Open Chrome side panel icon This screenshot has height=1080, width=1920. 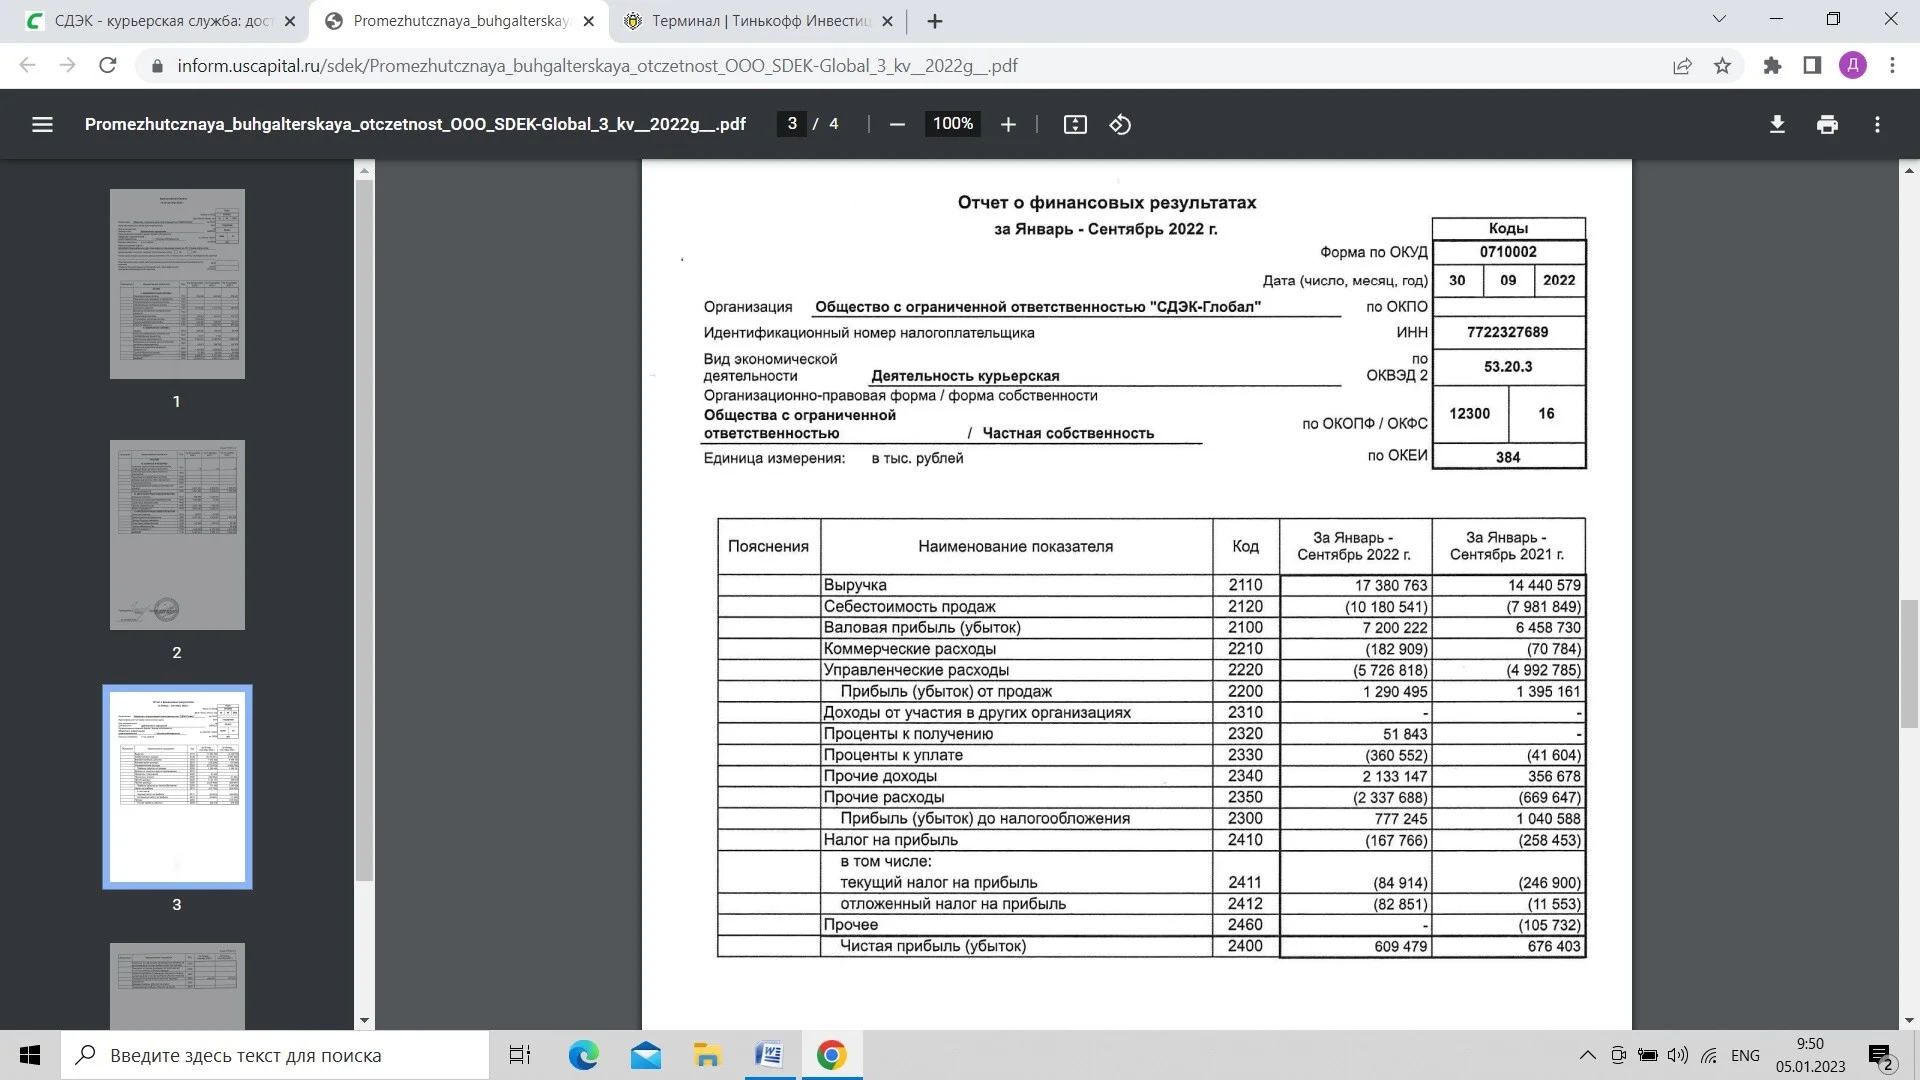tap(1812, 65)
